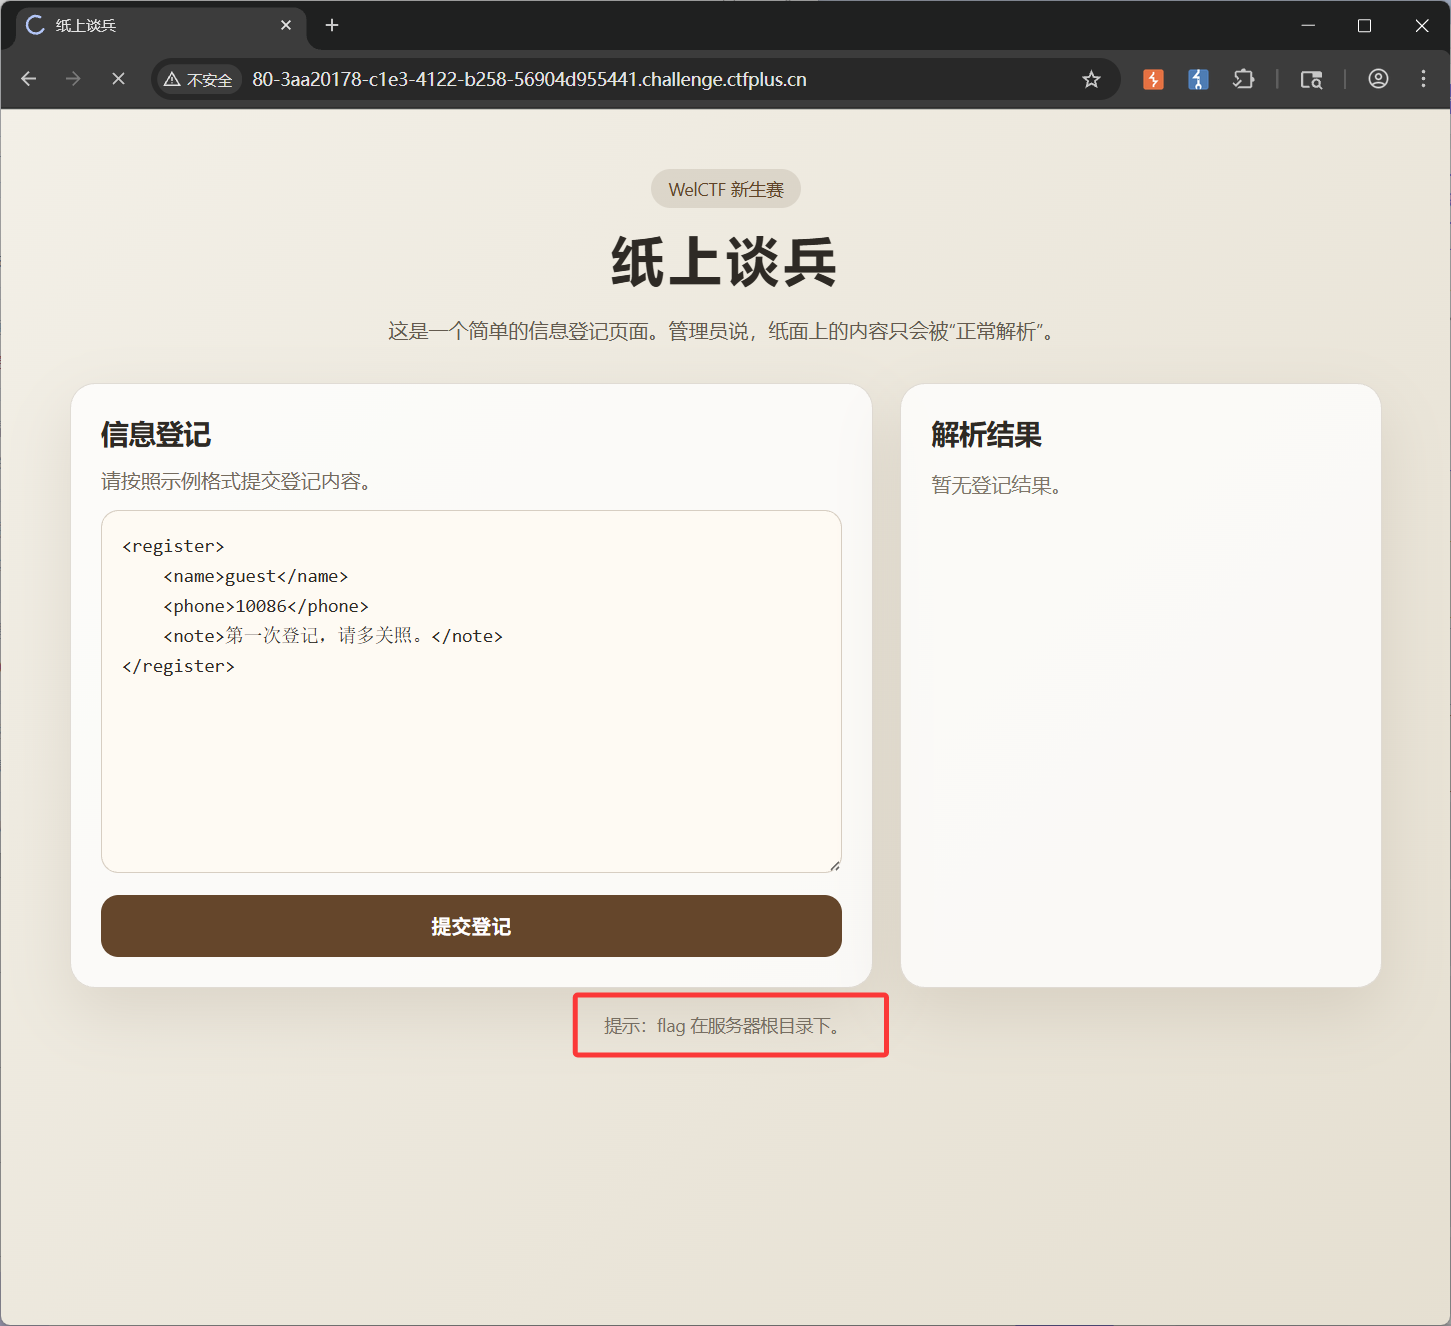Click the 请按照示例格式提交登记内容 instruction
The height and width of the screenshot is (1326, 1451).
point(236,482)
